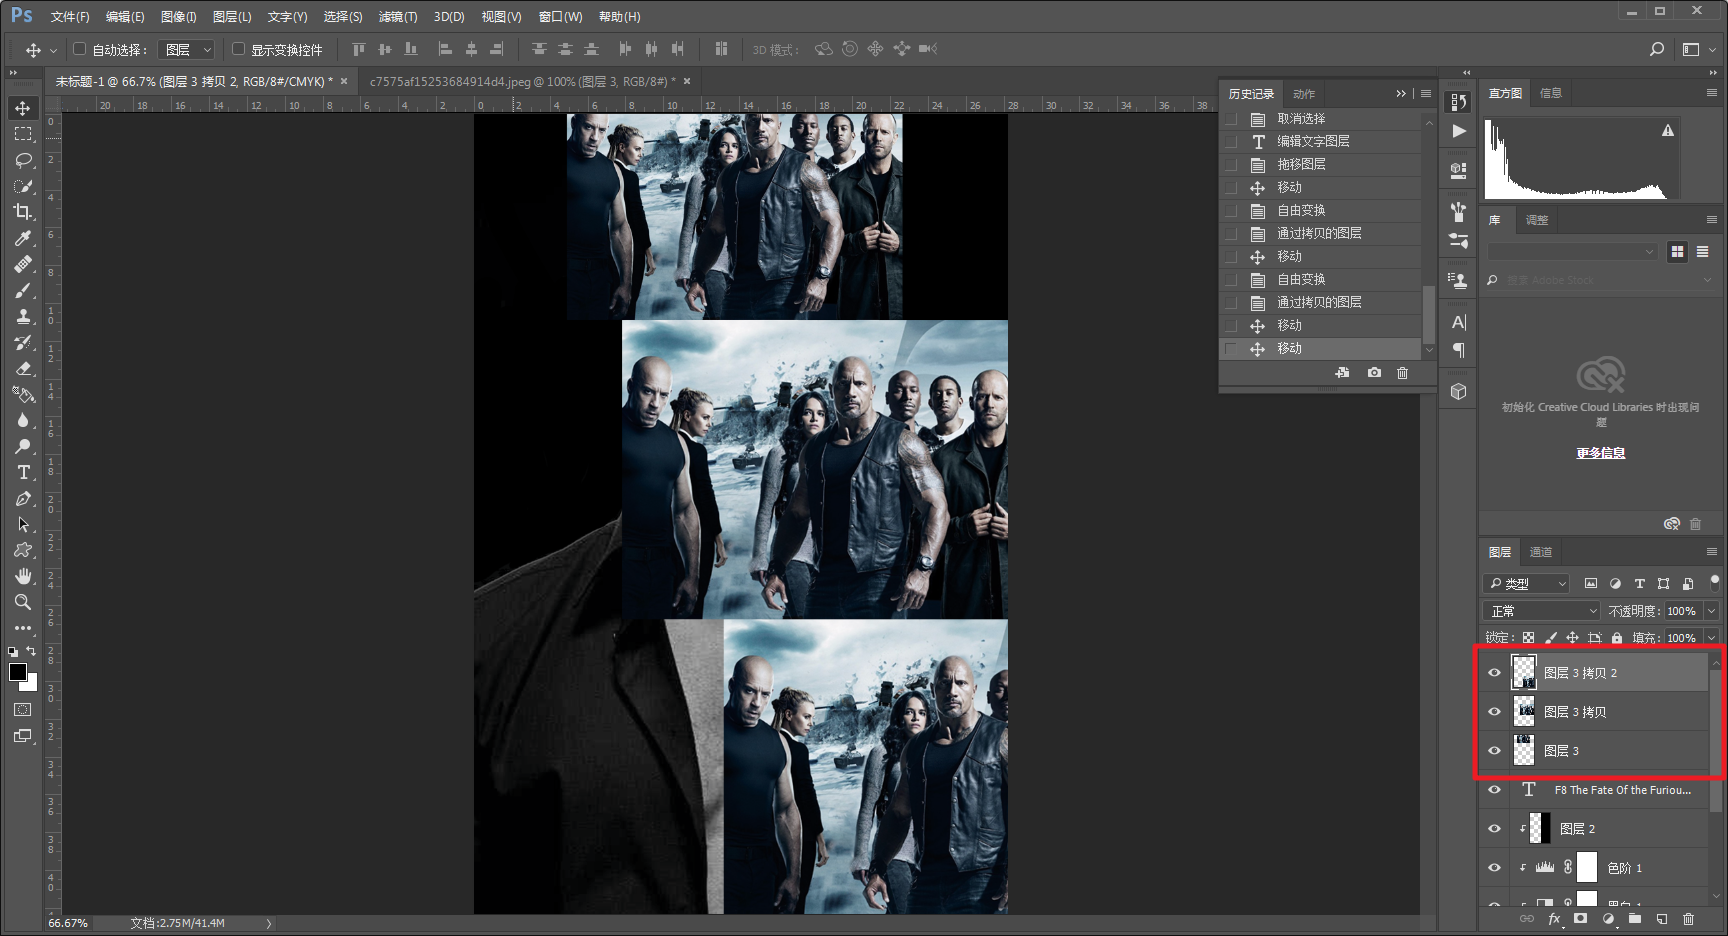This screenshot has width=1728, height=936.
Task: Switch to the 调整 tab
Action: pos(1537,220)
